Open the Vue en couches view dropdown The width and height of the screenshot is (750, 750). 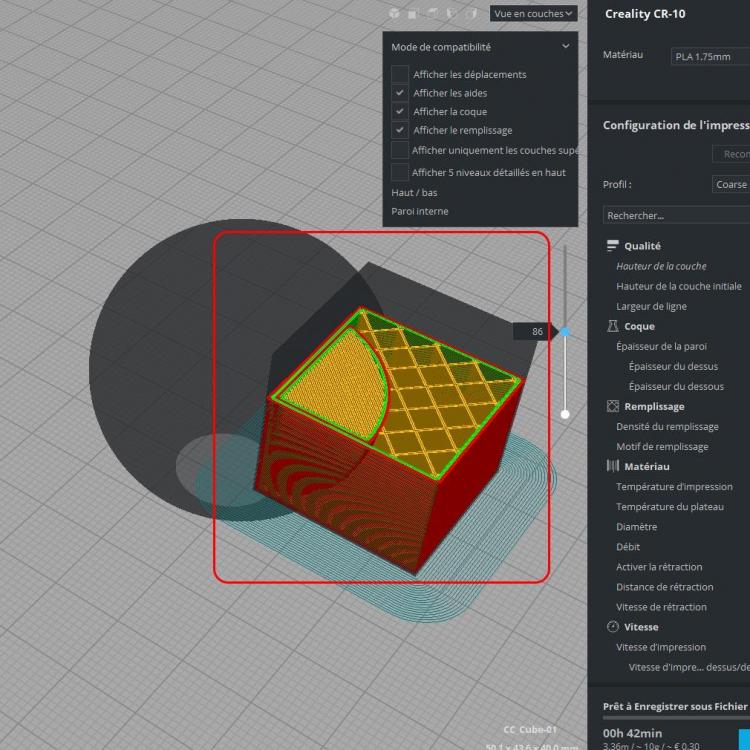[533, 13]
